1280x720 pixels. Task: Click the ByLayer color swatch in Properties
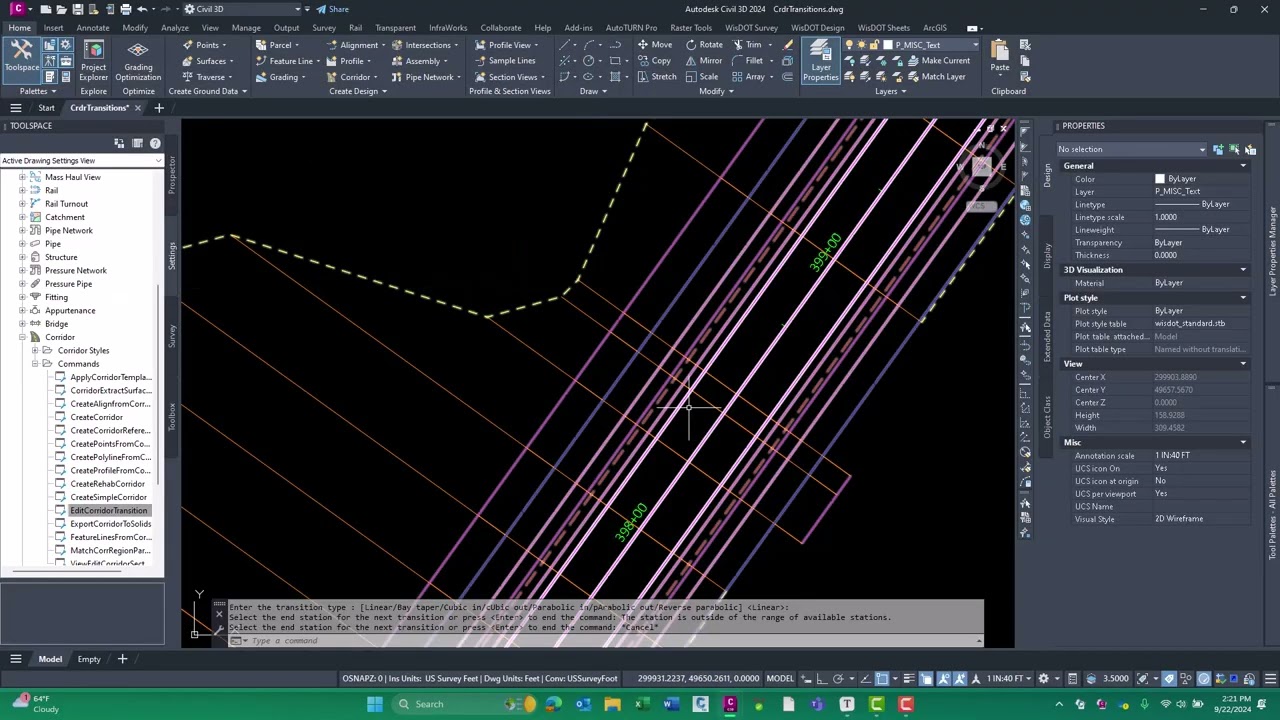(x=1160, y=179)
